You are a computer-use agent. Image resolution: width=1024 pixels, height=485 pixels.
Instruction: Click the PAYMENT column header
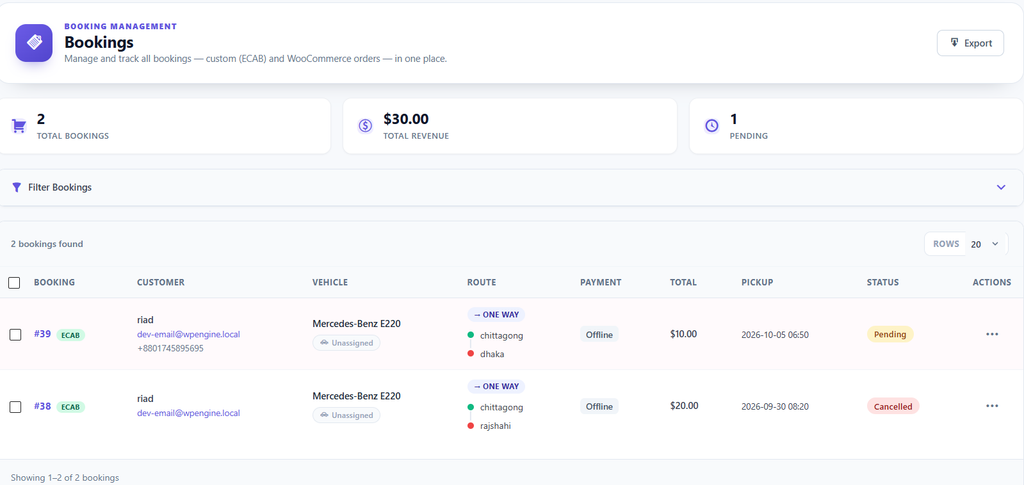pyautogui.click(x=601, y=283)
